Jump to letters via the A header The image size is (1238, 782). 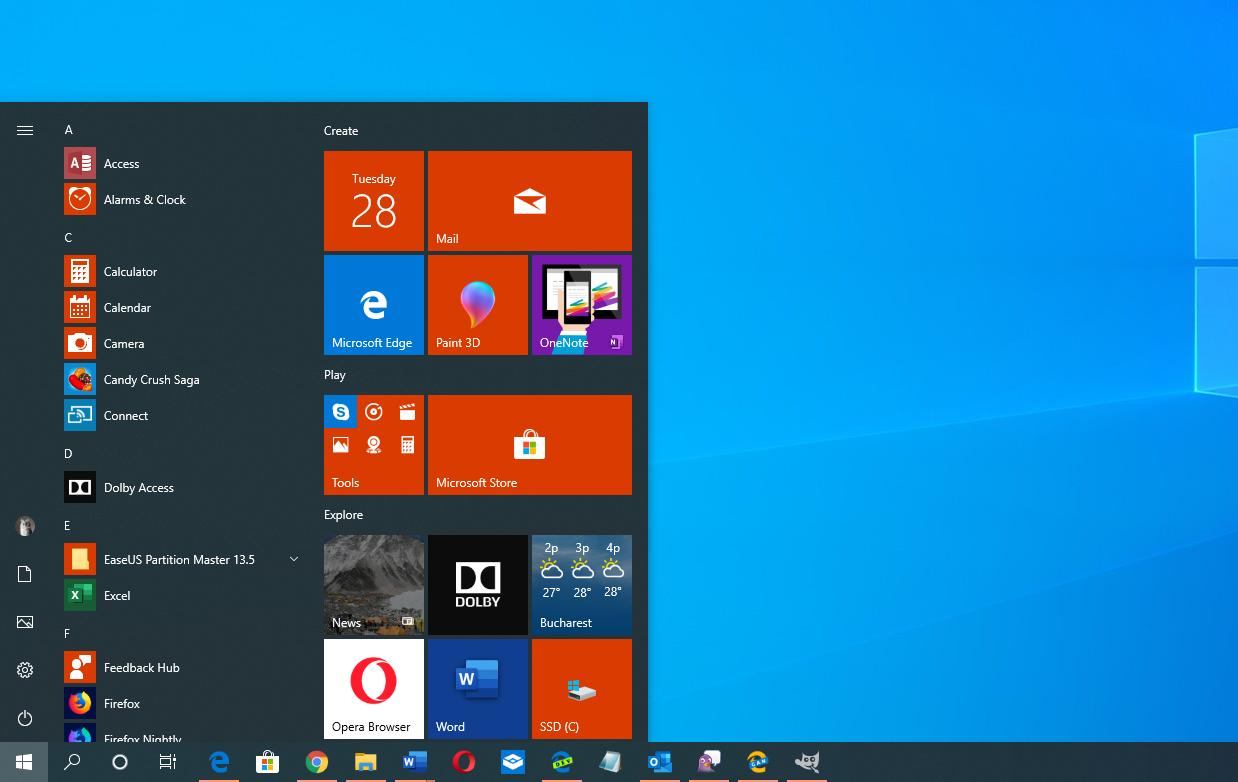tap(69, 130)
